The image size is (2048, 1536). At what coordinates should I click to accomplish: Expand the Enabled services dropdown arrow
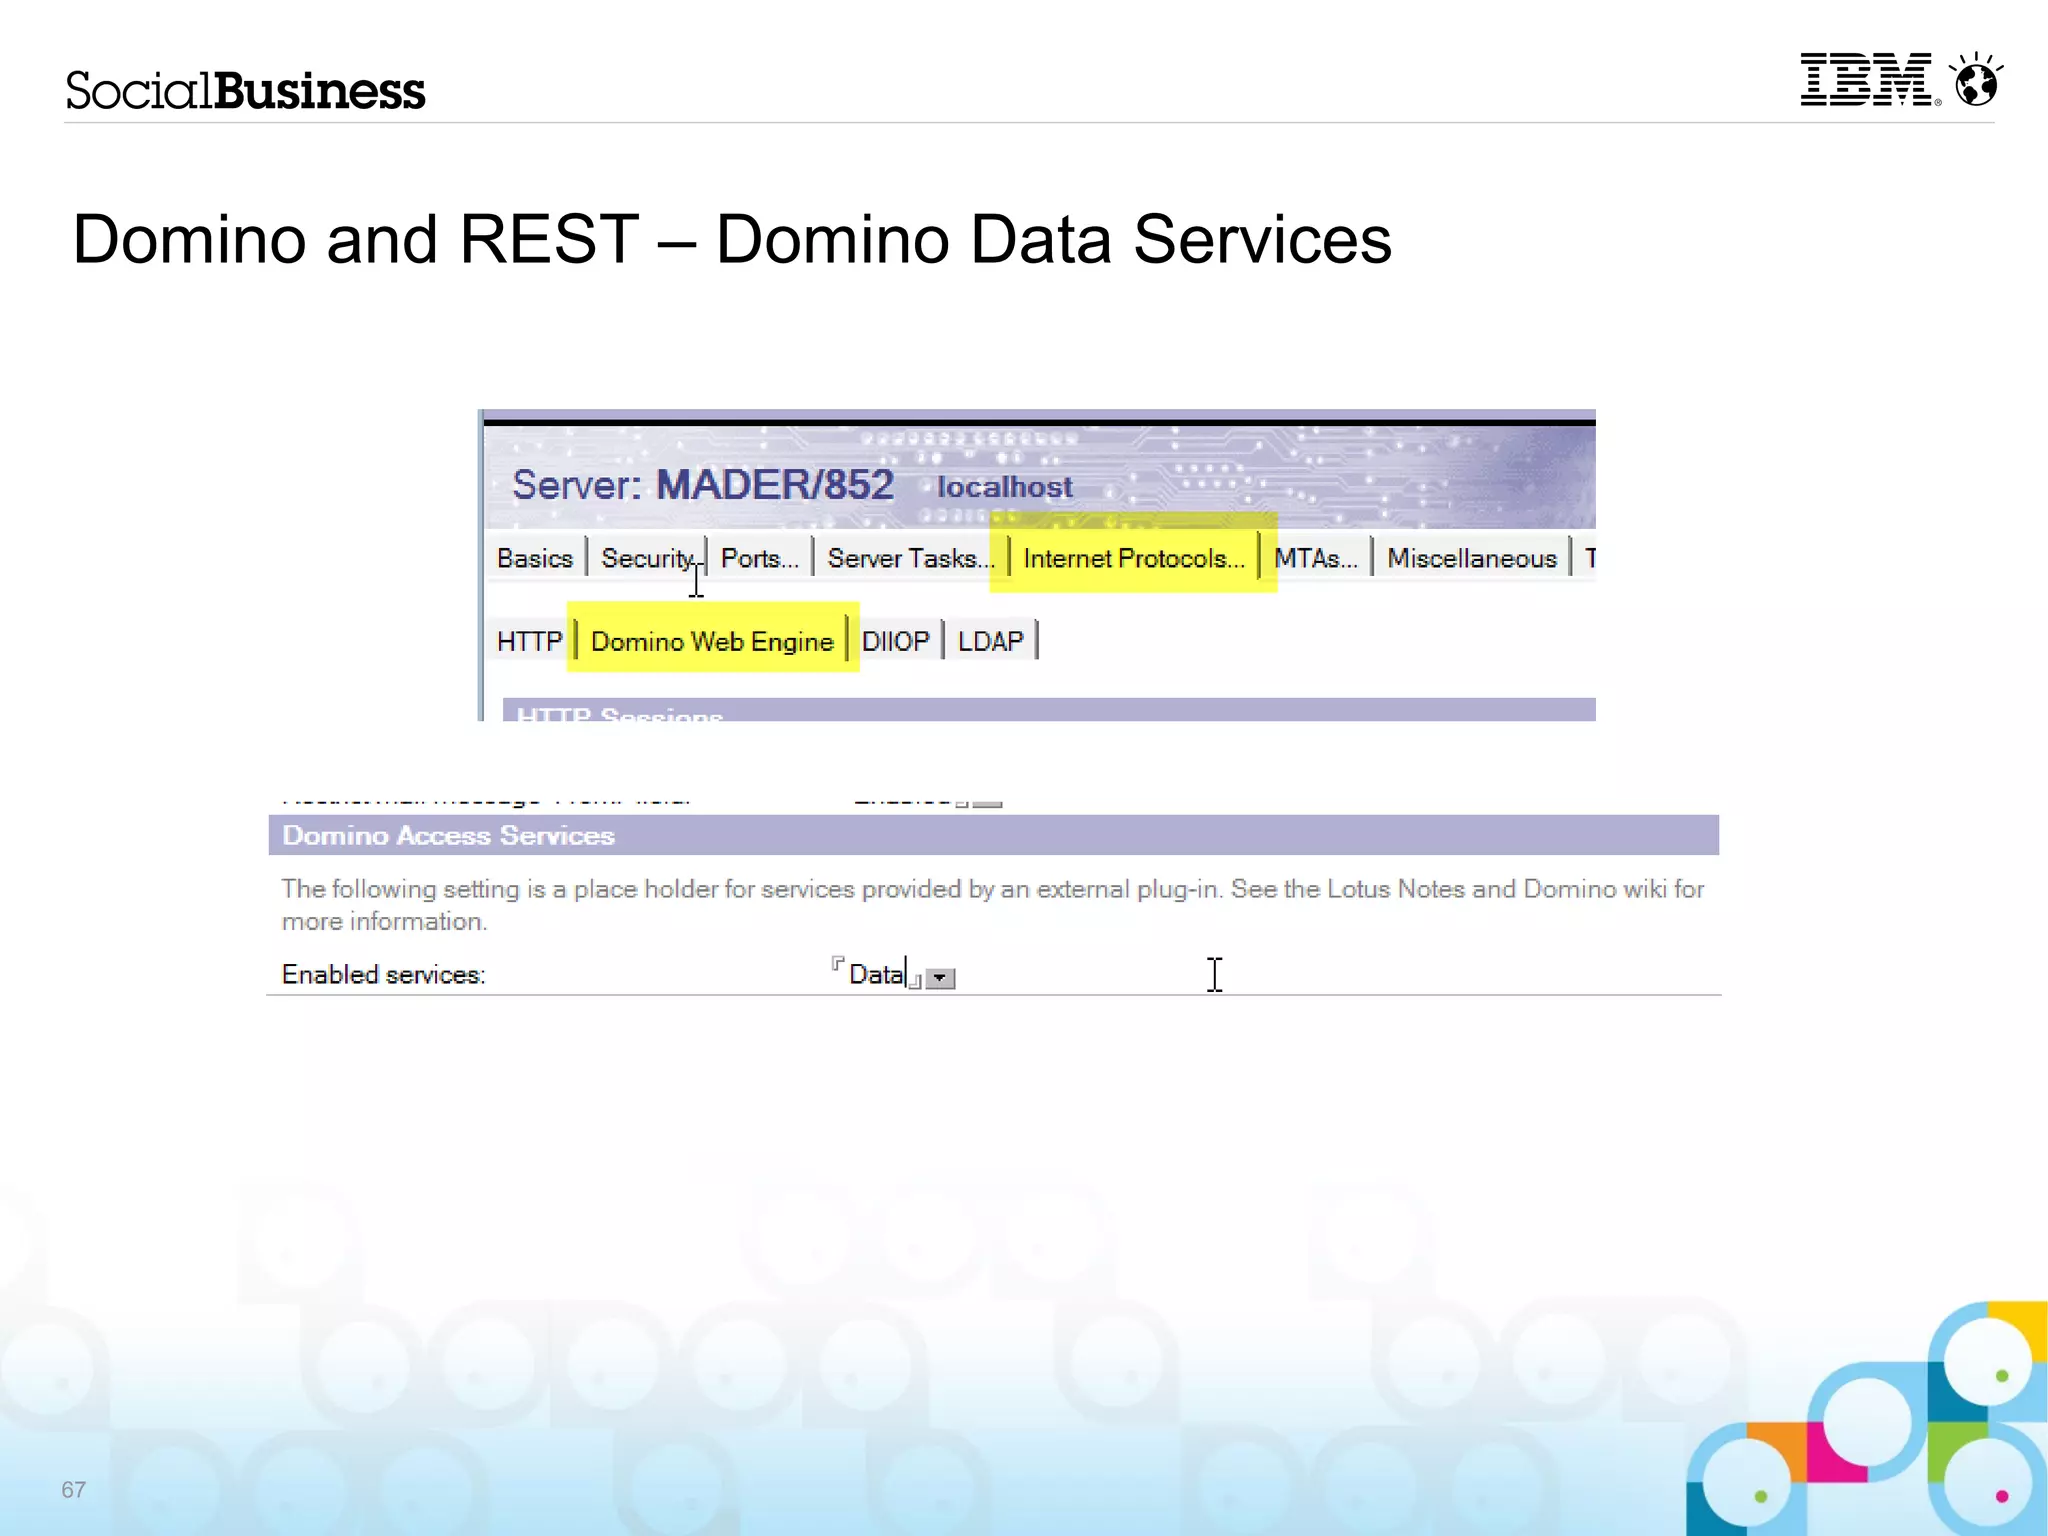click(940, 978)
